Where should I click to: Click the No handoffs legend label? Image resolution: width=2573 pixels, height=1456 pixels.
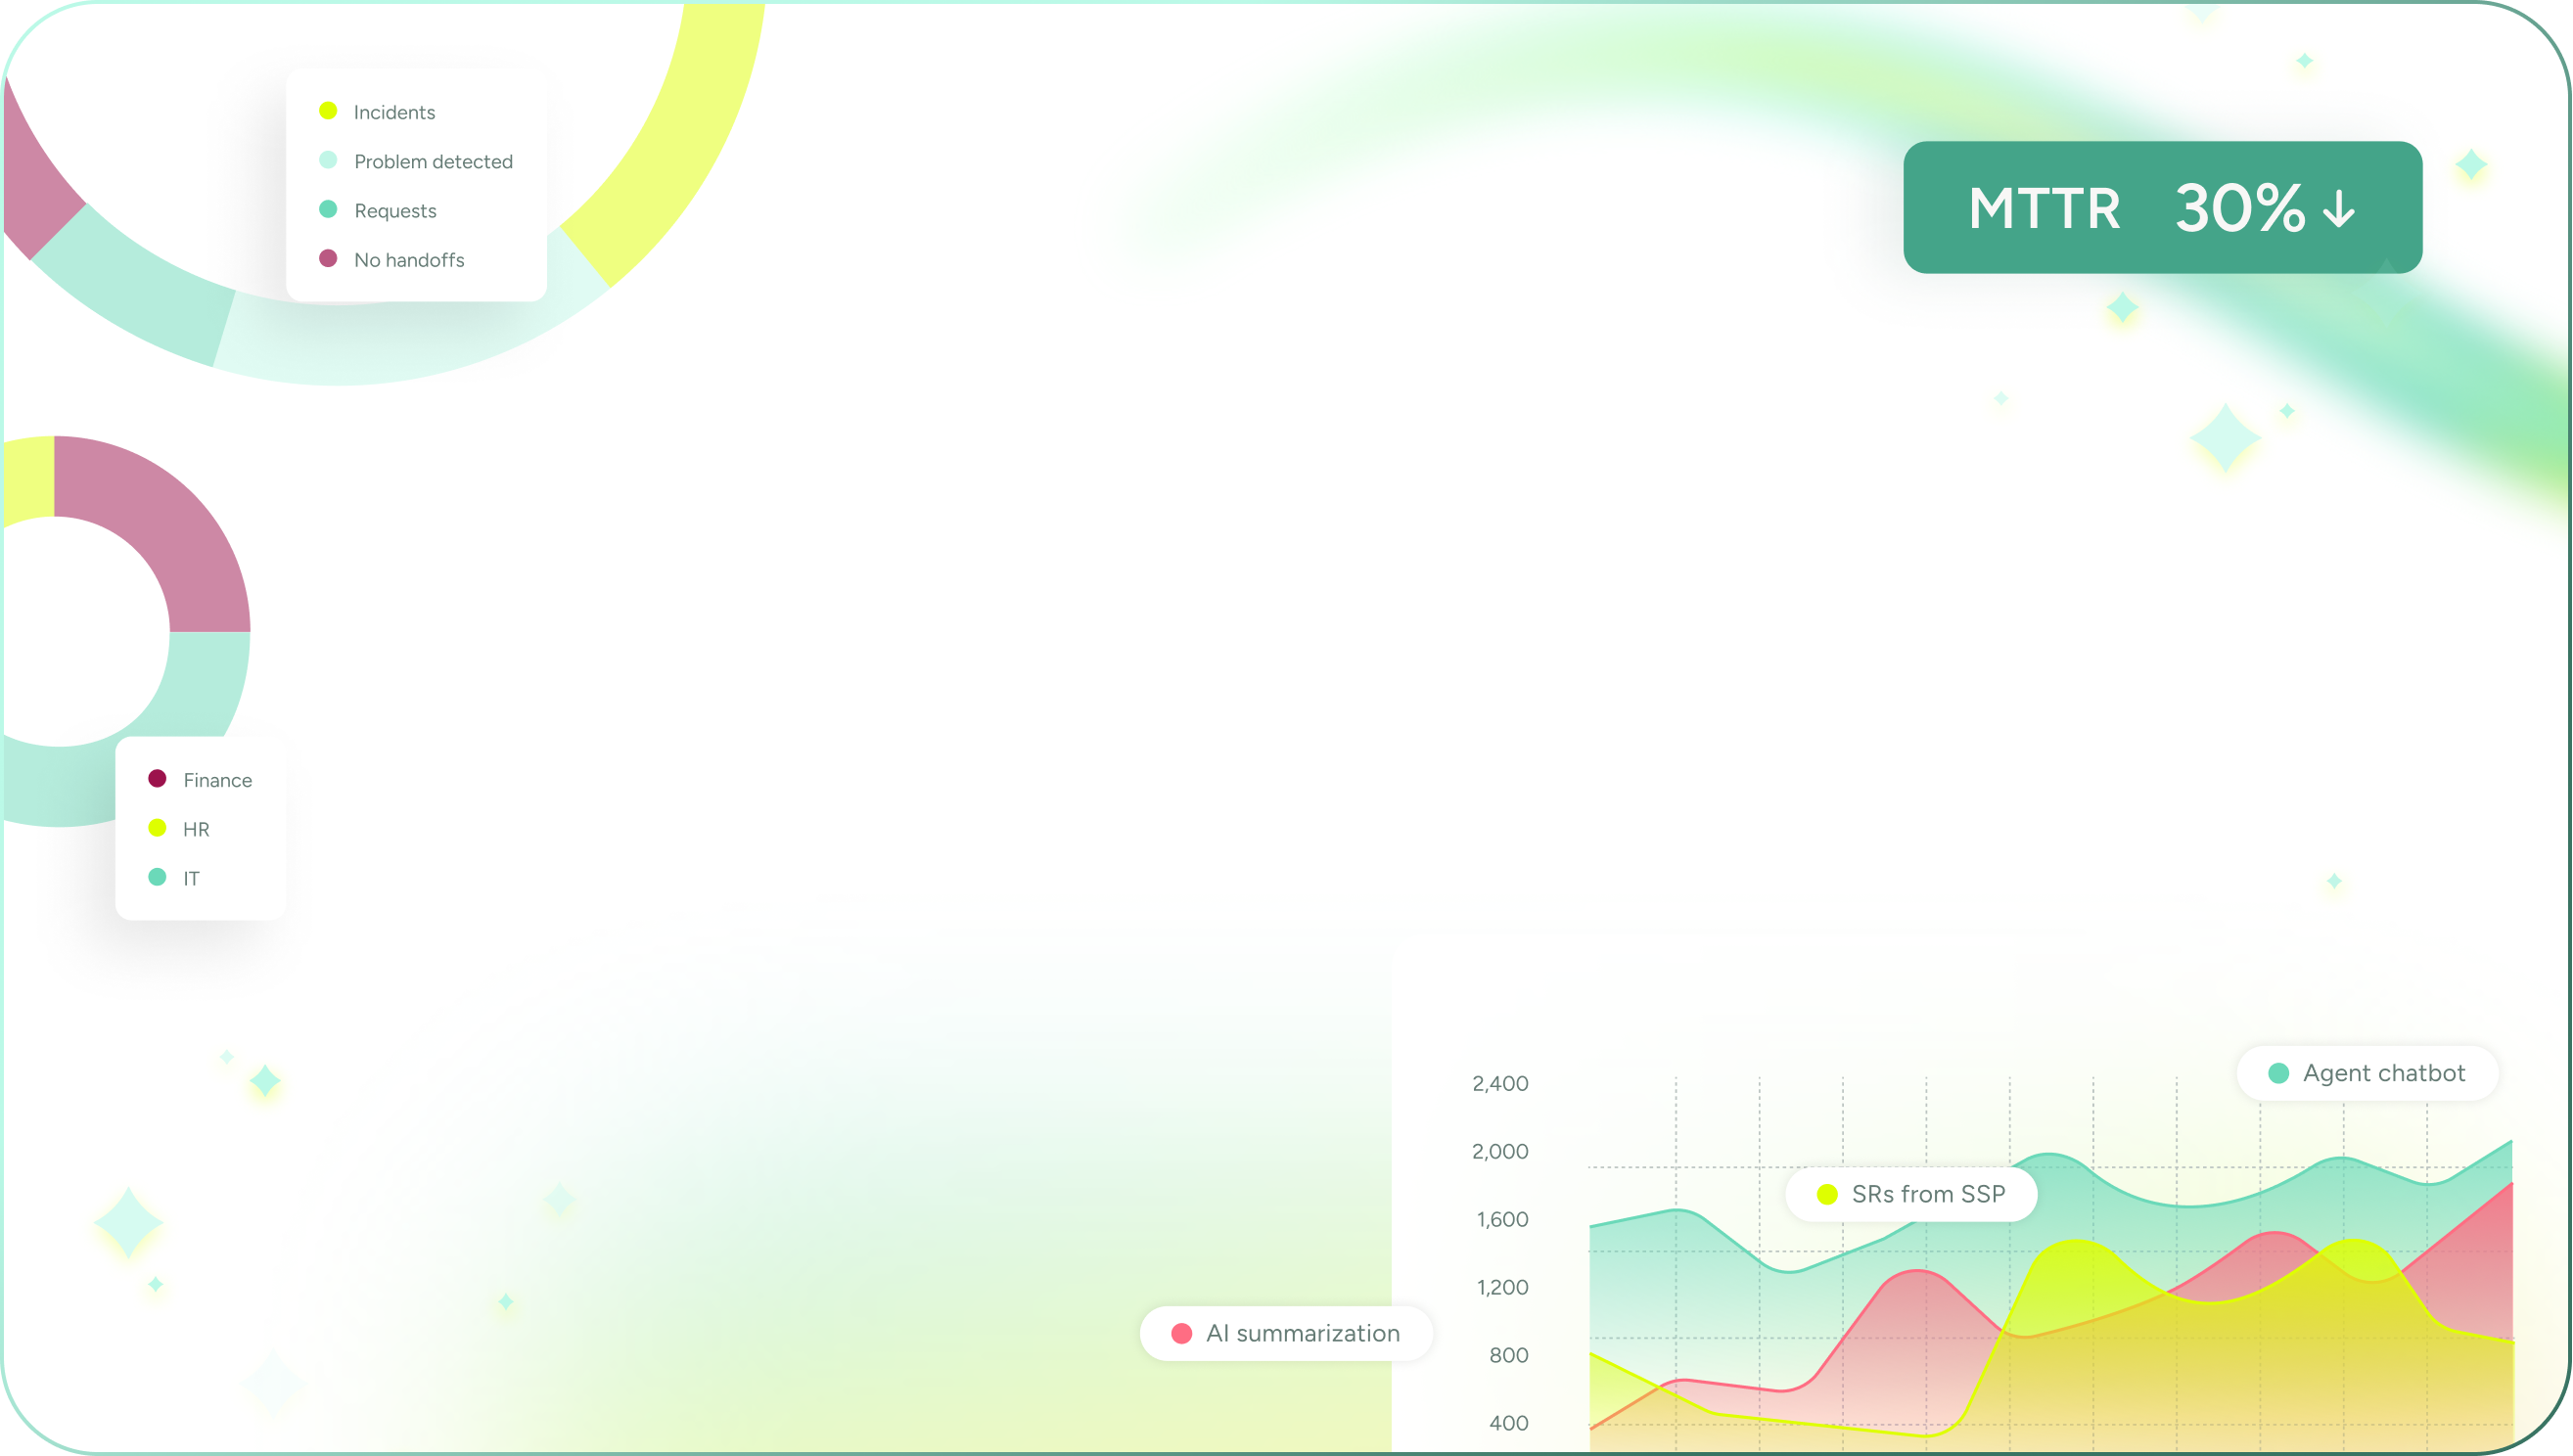tap(408, 260)
